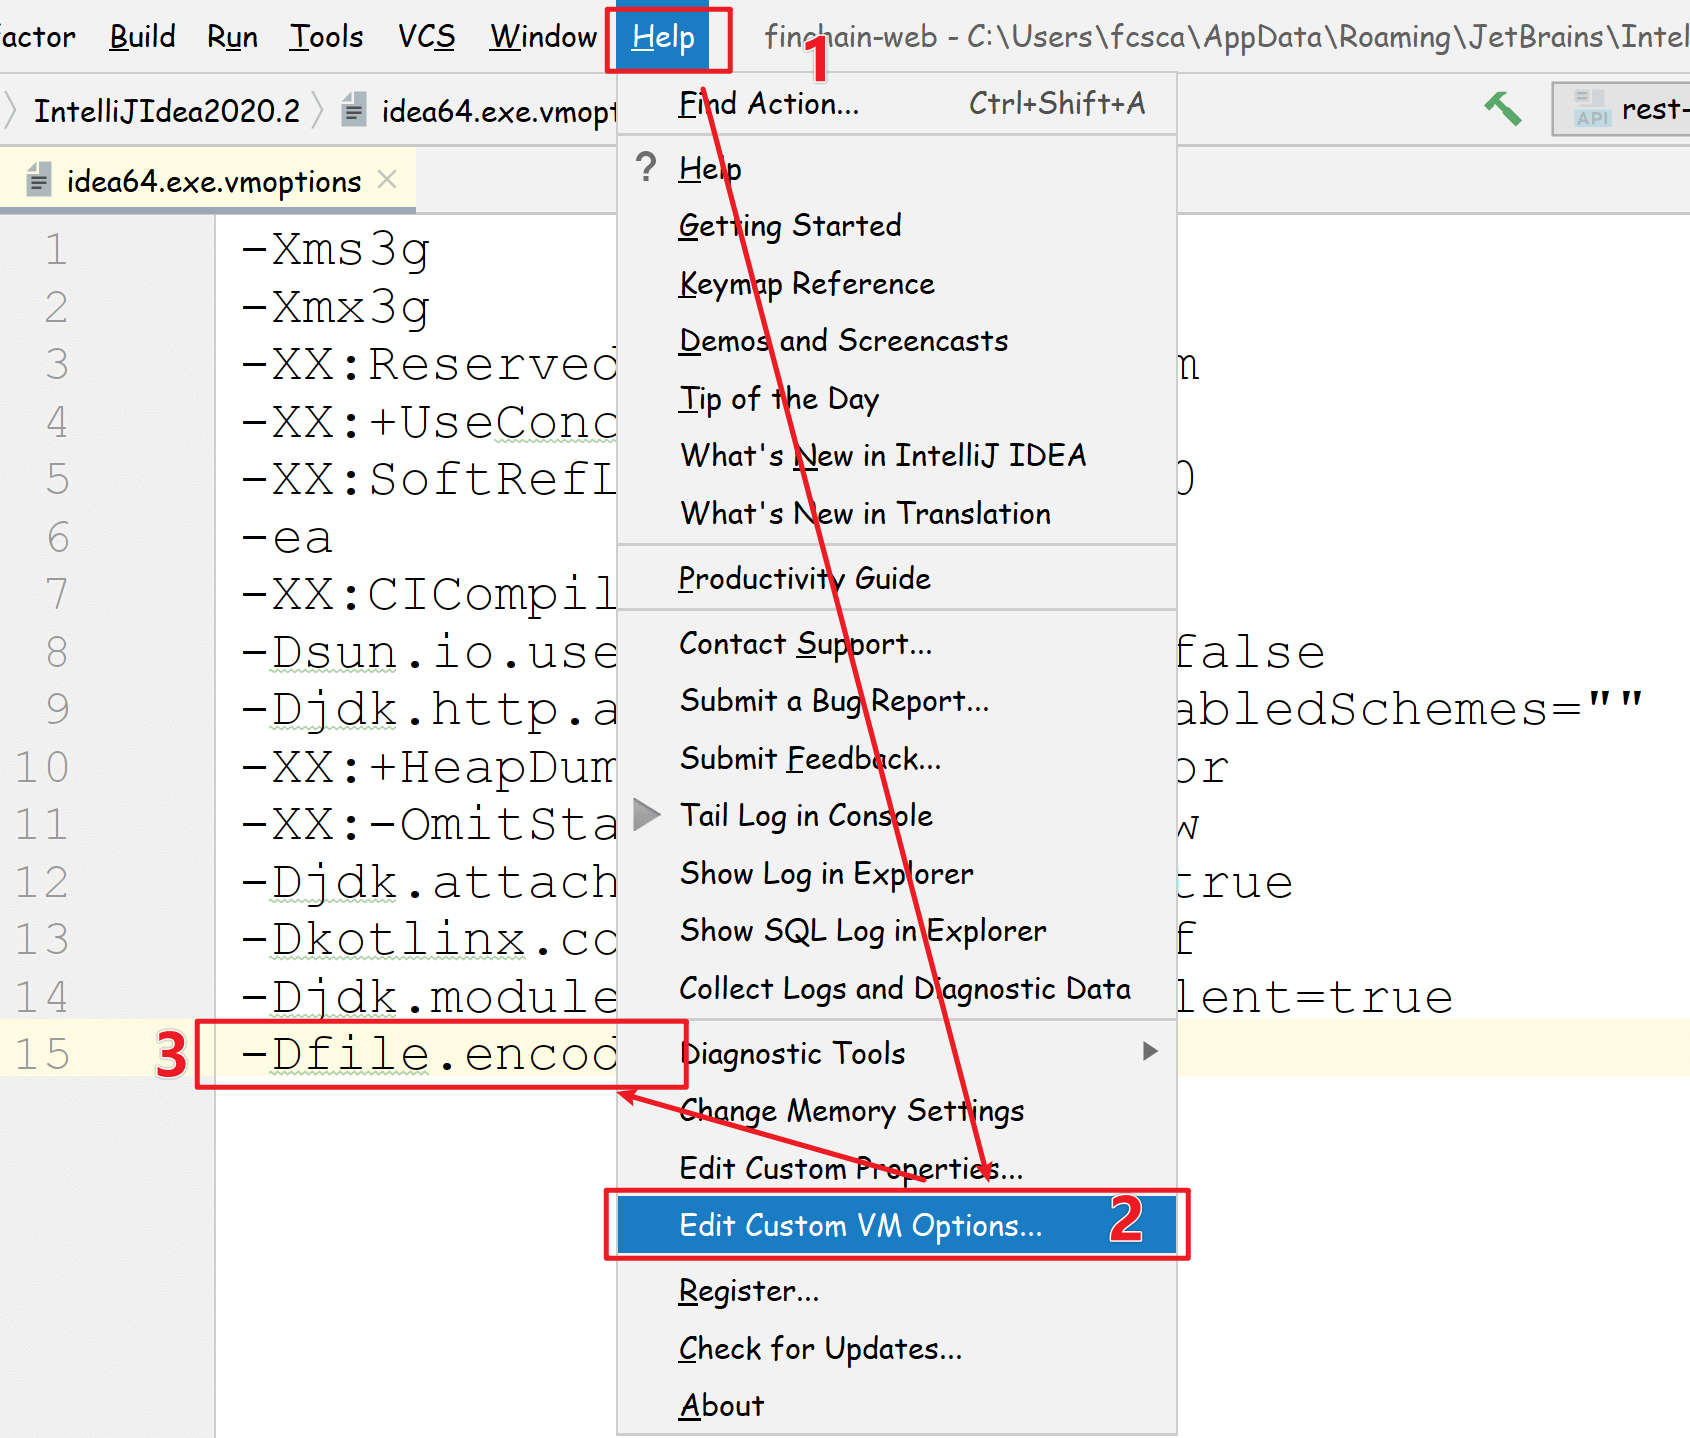Click line number 10 in the gutter
The width and height of the screenshot is (1690, 1438).
click(x=42, y=768)
